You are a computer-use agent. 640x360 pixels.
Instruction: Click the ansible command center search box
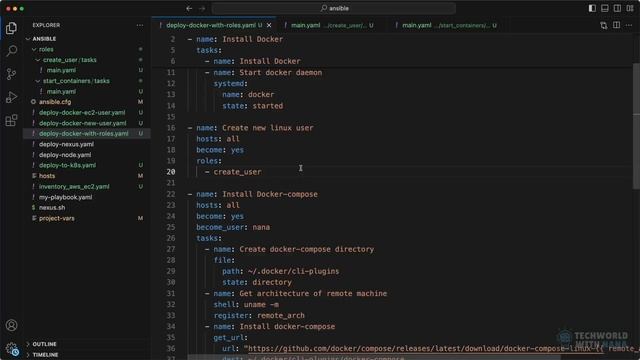(333, 8)
